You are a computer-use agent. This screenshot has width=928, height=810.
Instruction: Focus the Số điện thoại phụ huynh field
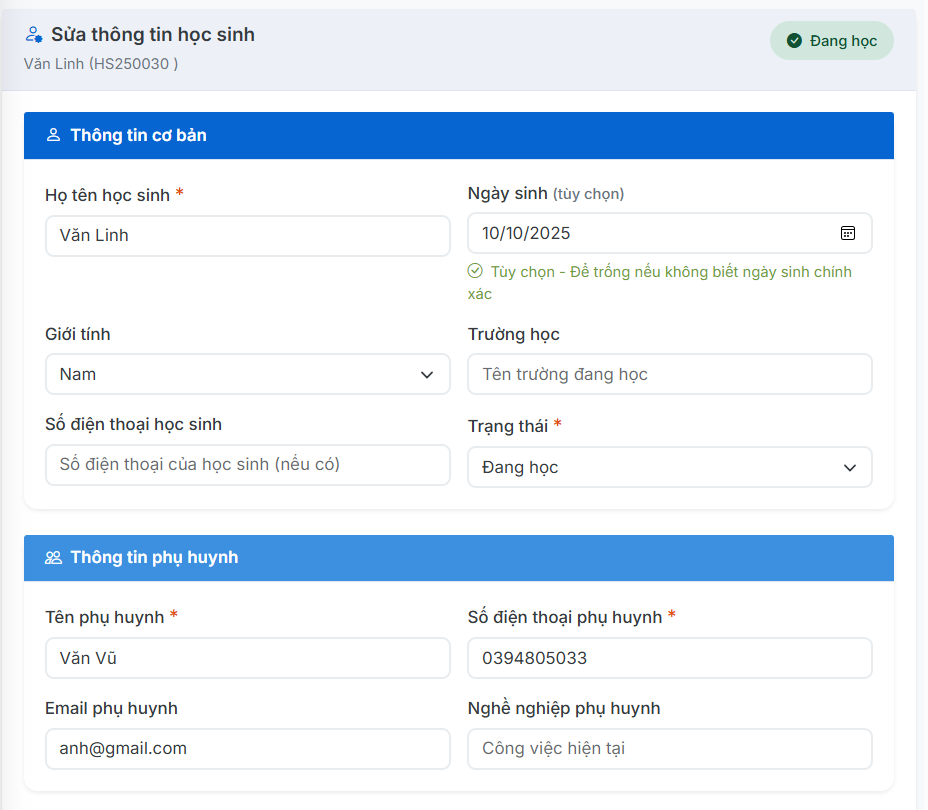(x=669, y=658)
